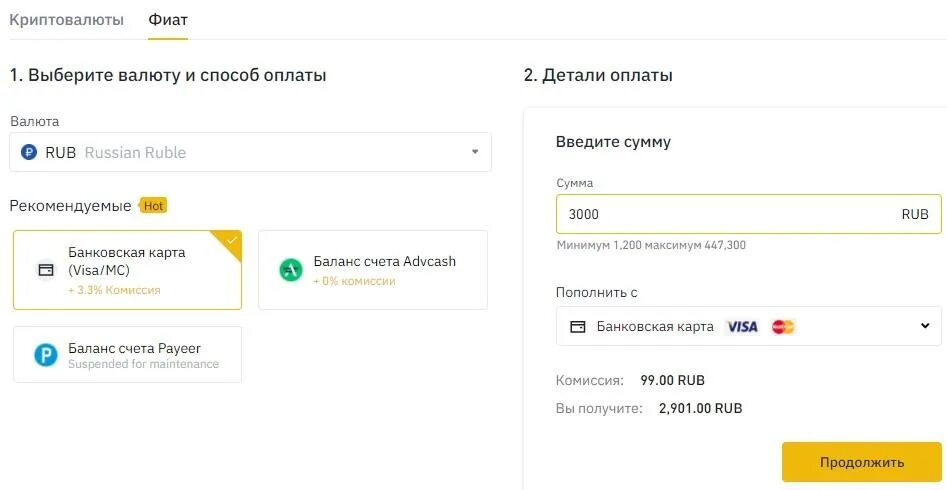
Task: Click the card icon in Пополнить с field
Action: pos(577,327)
